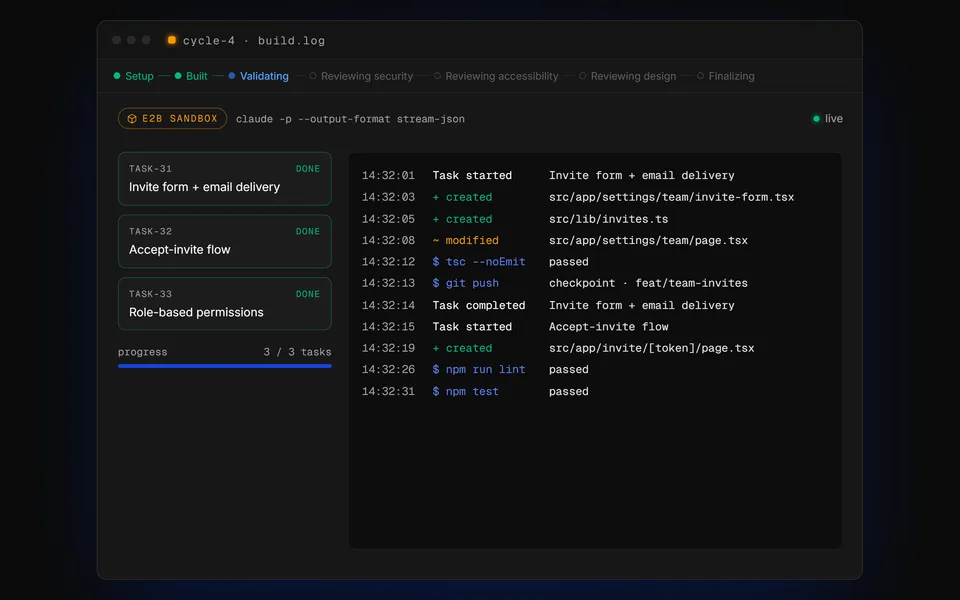This screenshot has width=960, height=600.
Task: Click the DONE label on TASK-33
Action: click(307, 294)
